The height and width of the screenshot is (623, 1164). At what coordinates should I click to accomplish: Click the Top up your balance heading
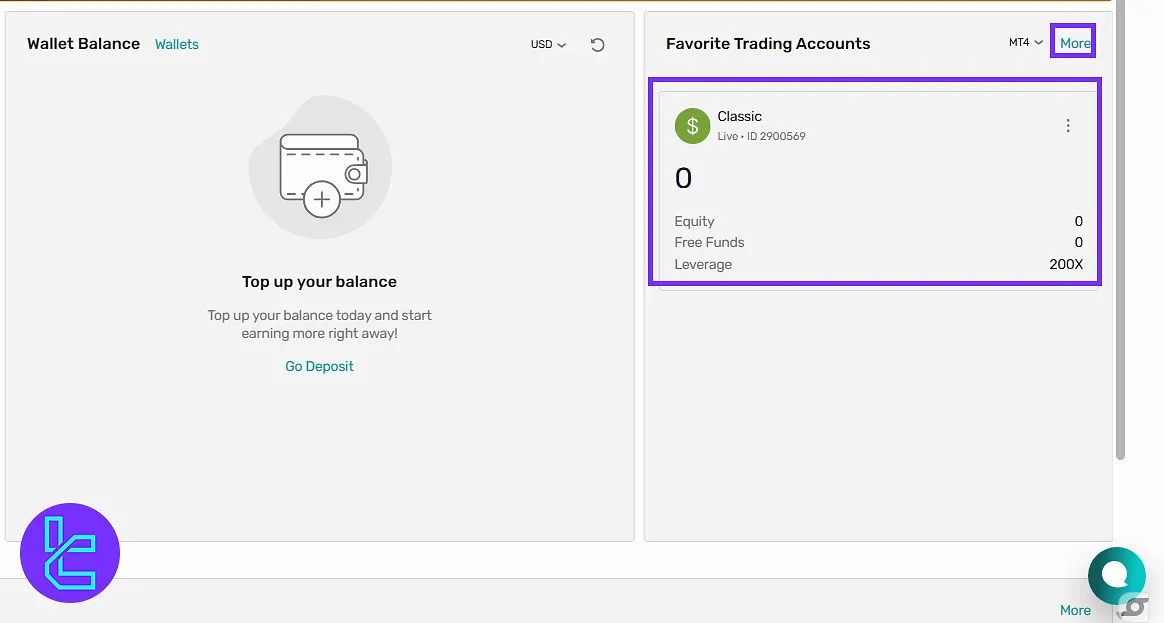[x=319, y=282]
